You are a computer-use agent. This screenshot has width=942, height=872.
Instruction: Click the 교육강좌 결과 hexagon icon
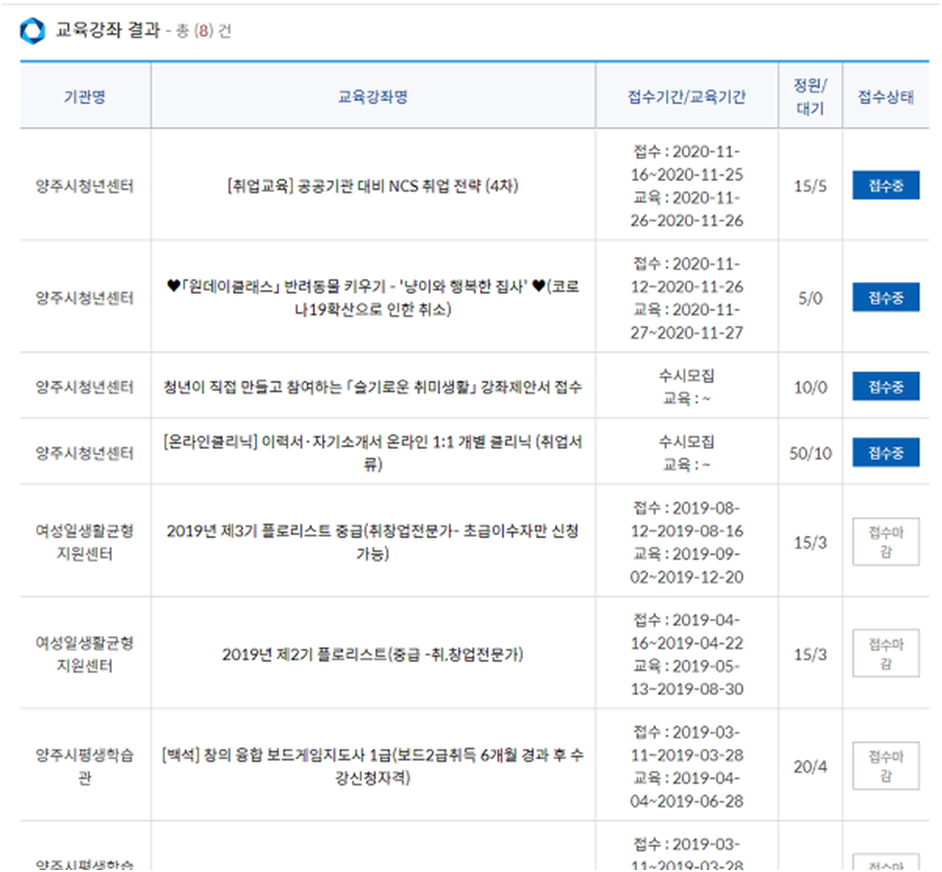[x=32, y=31]
